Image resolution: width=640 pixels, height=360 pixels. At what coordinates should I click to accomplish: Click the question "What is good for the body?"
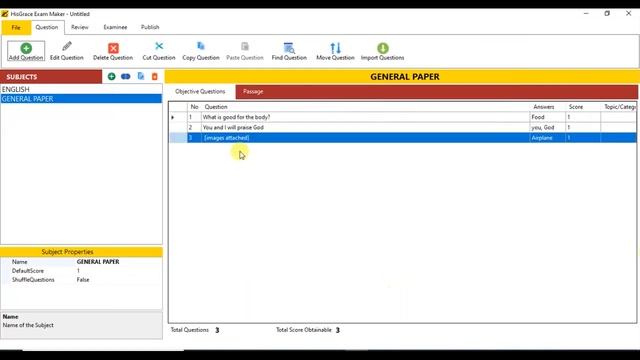(x=236, y=117)
